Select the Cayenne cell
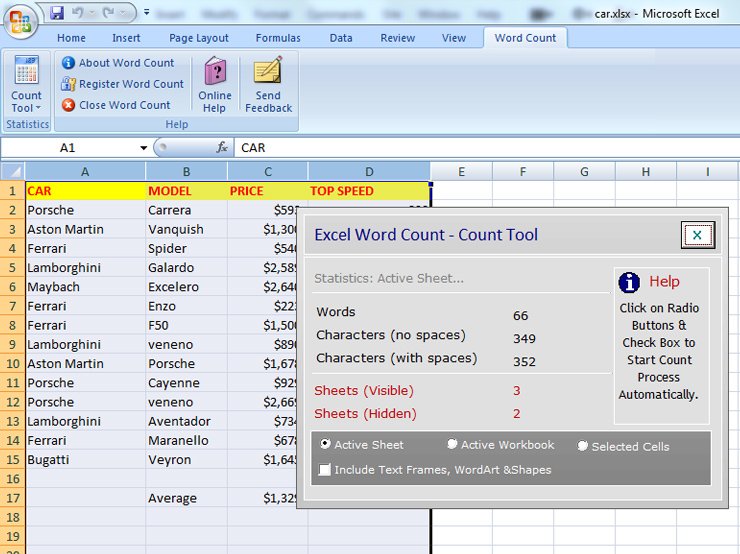 [186, 383]
